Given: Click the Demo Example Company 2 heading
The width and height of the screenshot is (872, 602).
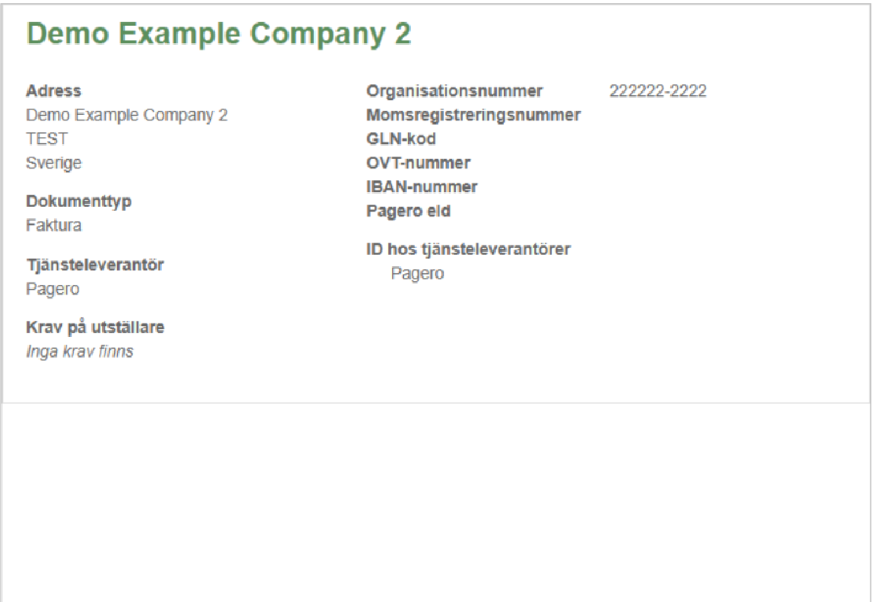Looking at the screenshot, I should (x=218, y=34).
